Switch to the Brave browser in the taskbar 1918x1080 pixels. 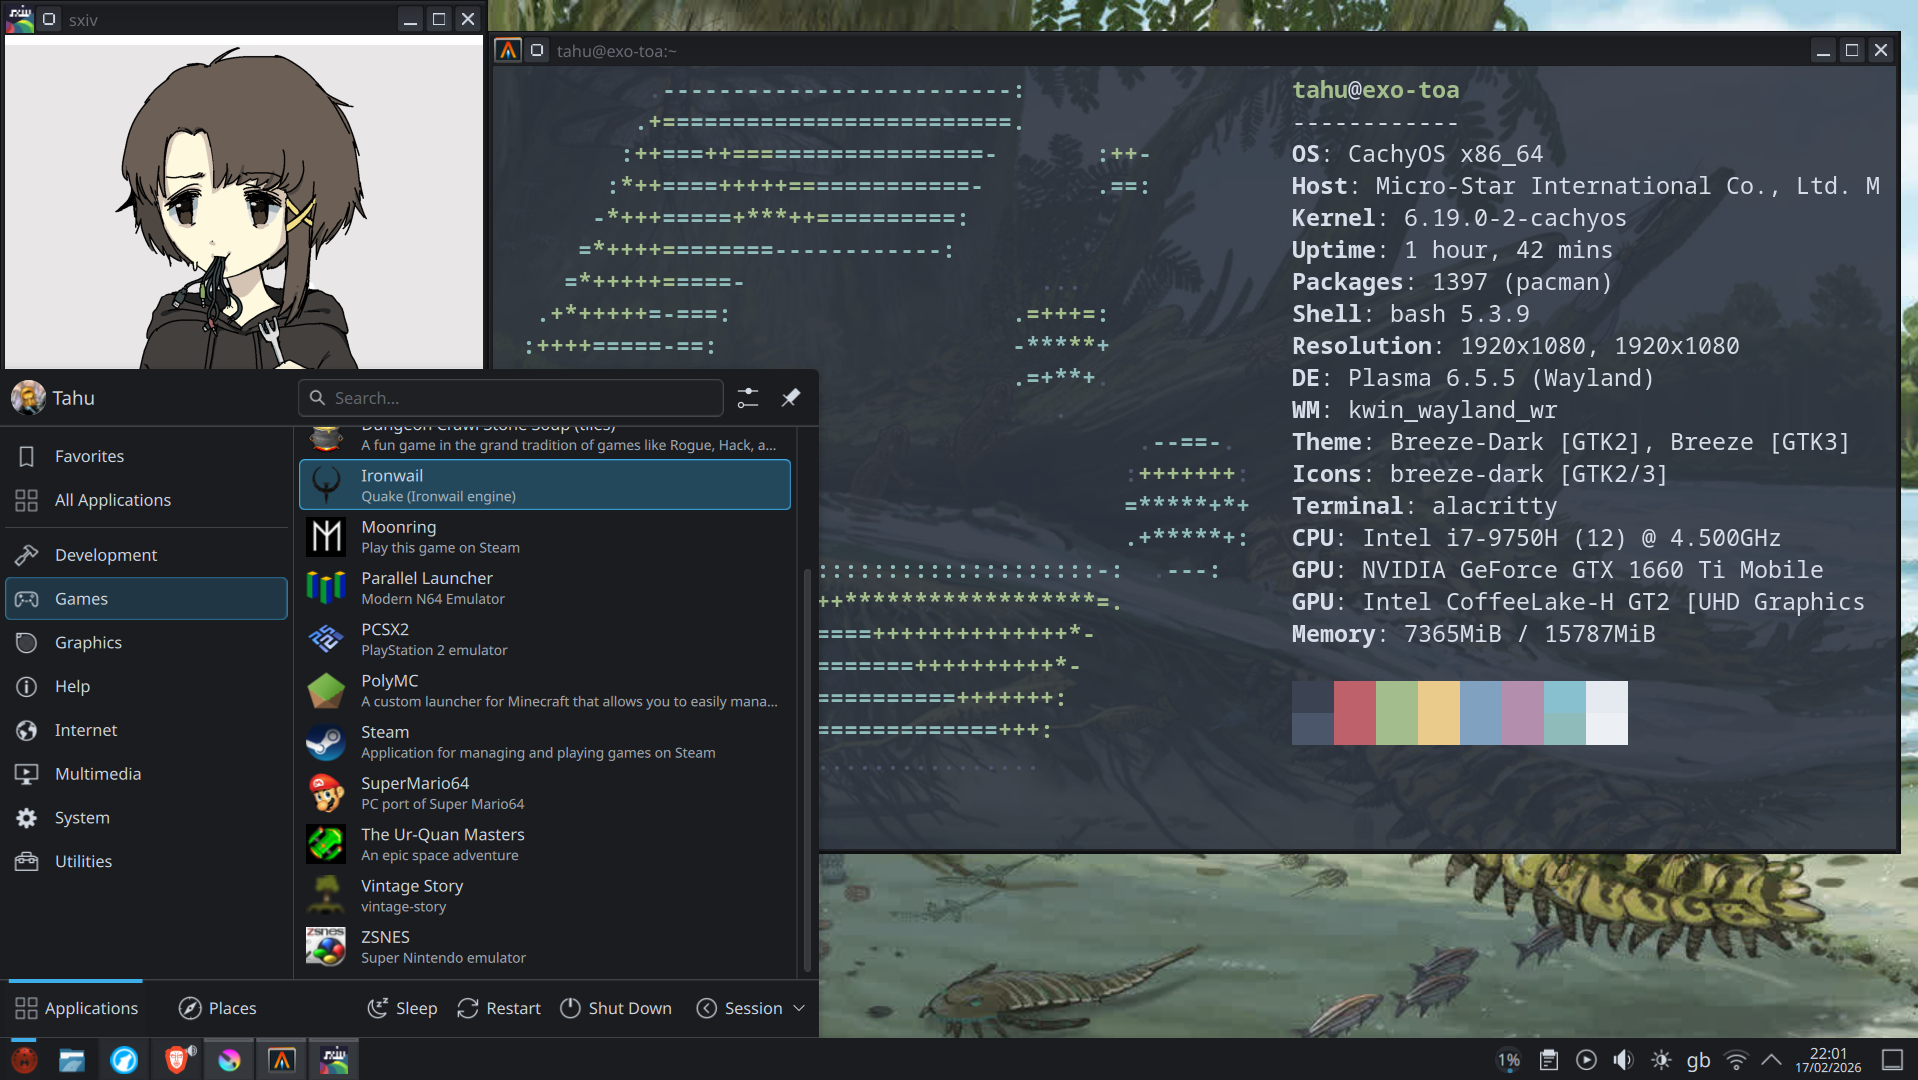point(177,1060)
